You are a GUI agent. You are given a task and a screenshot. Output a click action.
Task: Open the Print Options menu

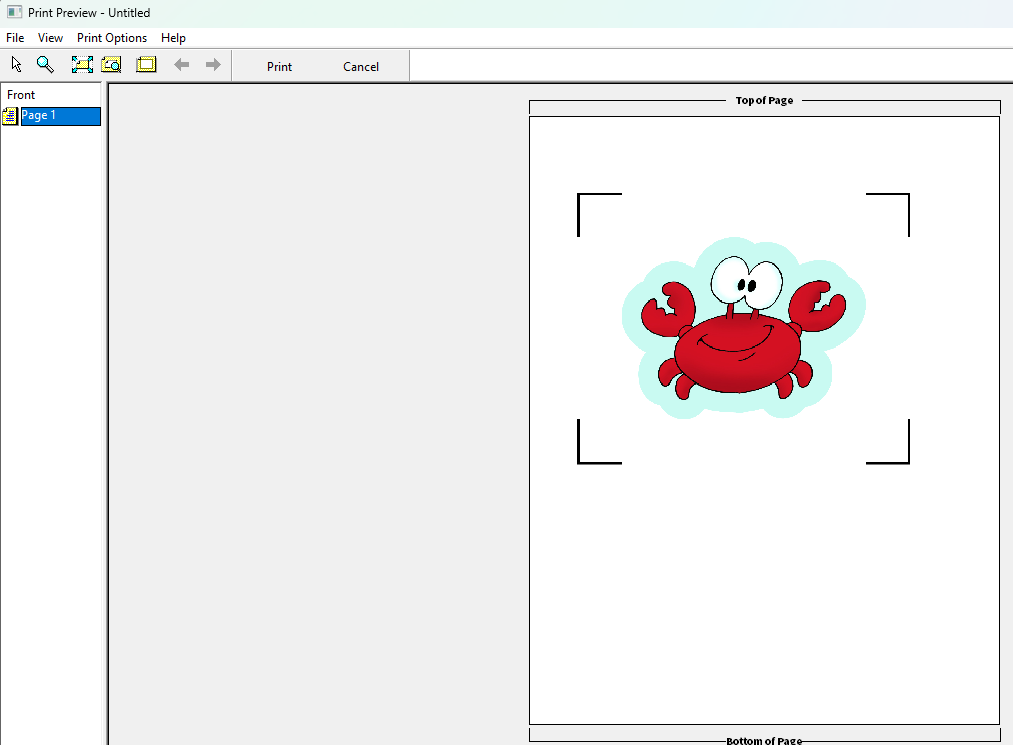click(x=112, y=38)
